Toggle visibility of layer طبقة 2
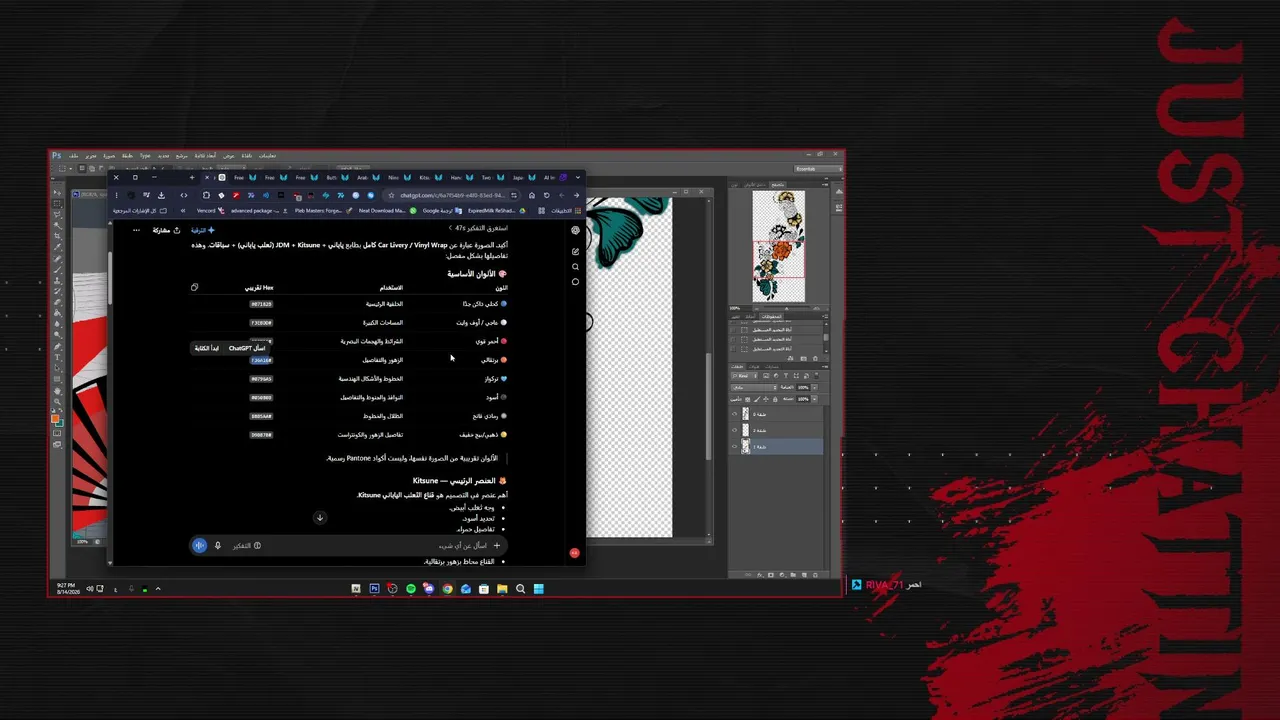This screenshot has width=1280, height=720. point(735,430)
